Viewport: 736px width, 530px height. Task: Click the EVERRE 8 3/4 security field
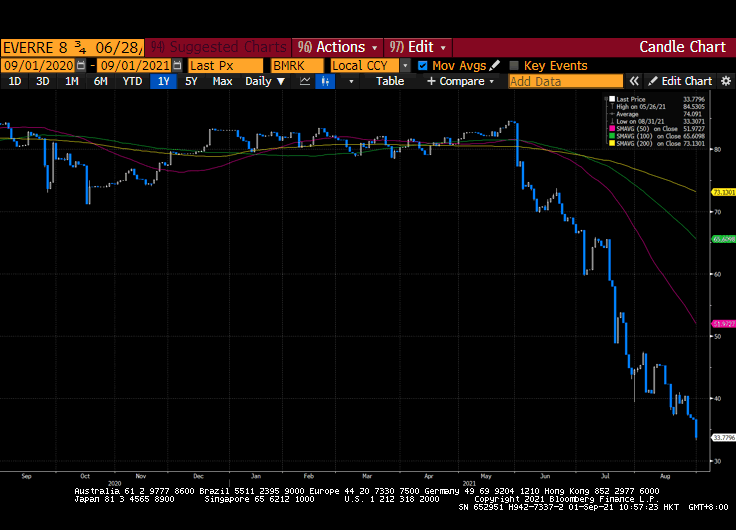pos(72,47)
